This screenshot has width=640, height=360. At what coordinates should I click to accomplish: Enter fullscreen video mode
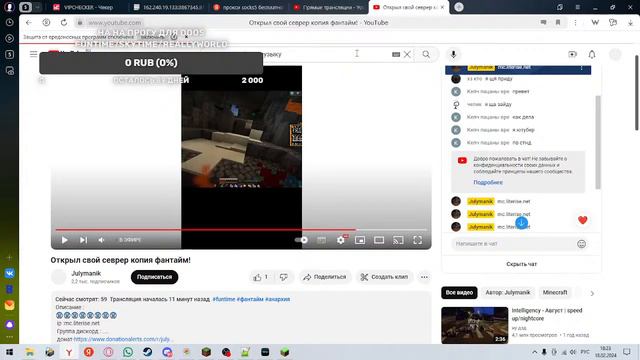pyautogui.click(x=418, y=240)
